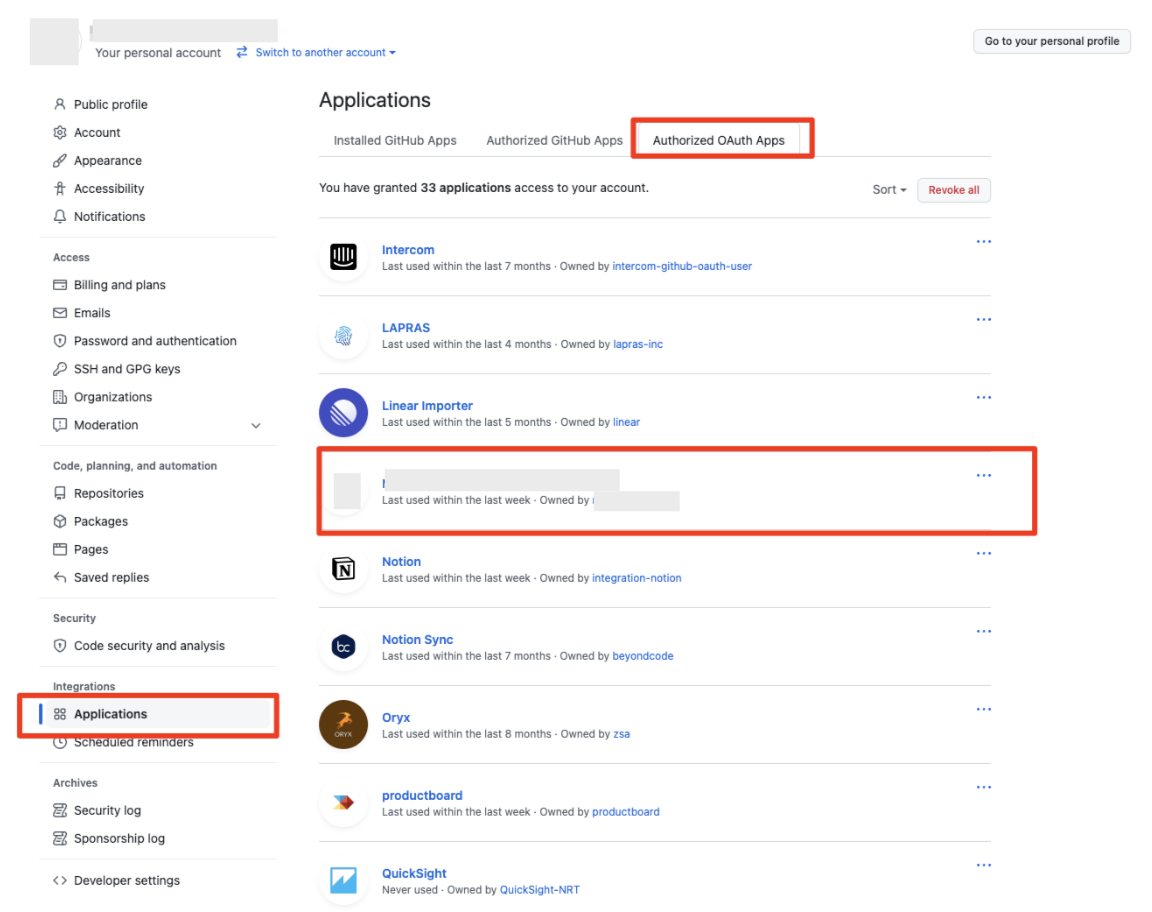Click the Applications grid icon

click(x=60, y=714)
